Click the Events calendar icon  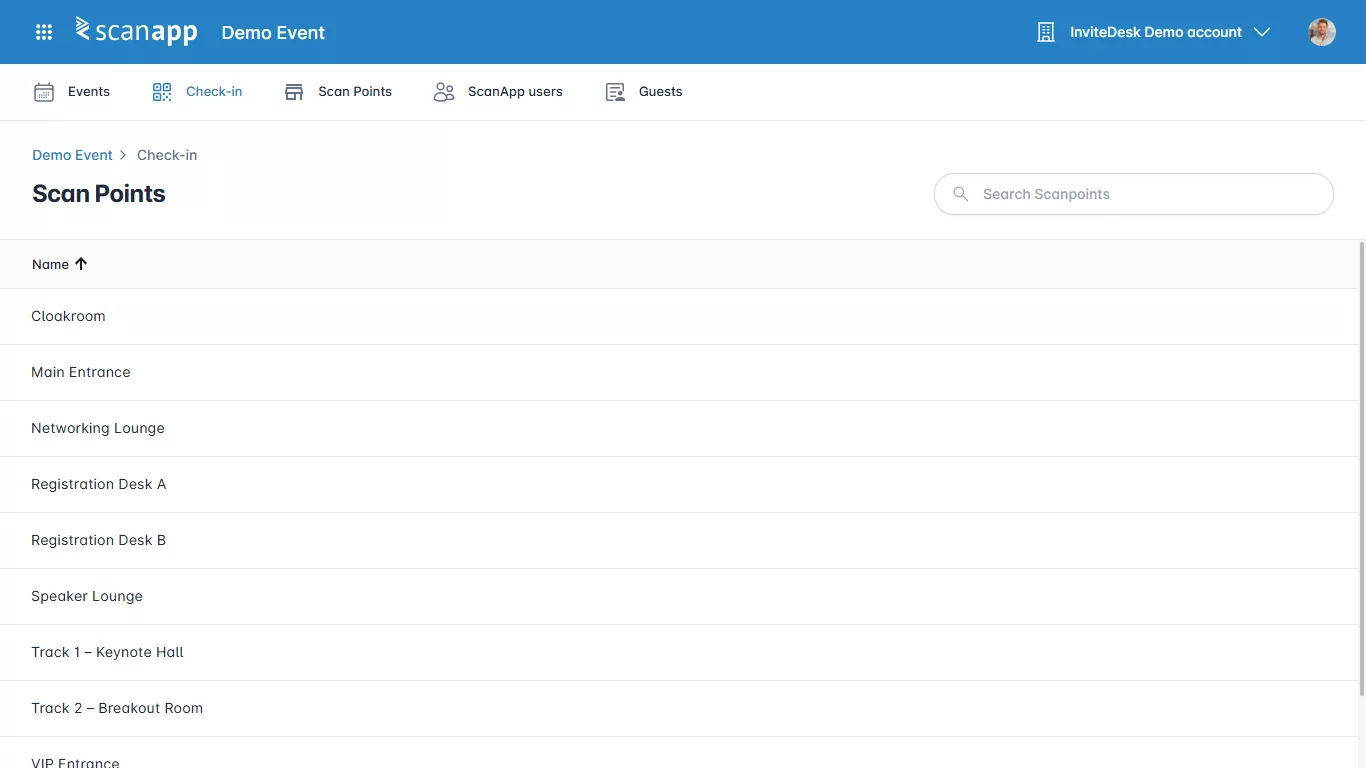click(44, 92)
